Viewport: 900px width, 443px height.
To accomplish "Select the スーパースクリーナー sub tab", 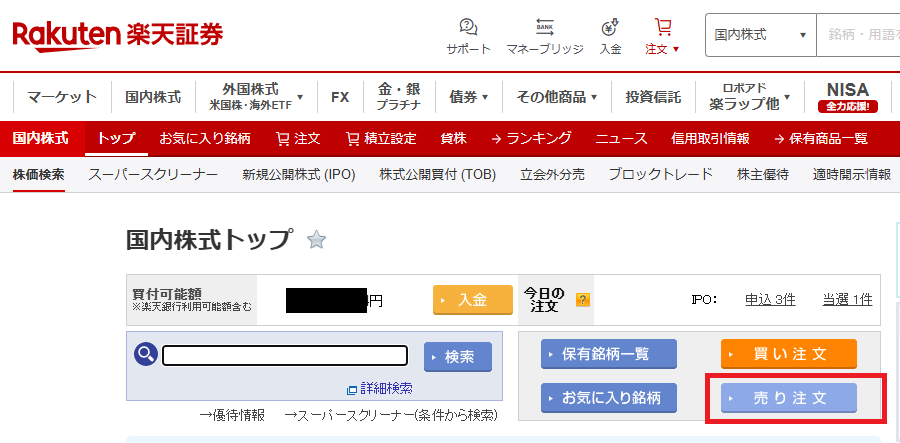I will (x=153, y=174).
